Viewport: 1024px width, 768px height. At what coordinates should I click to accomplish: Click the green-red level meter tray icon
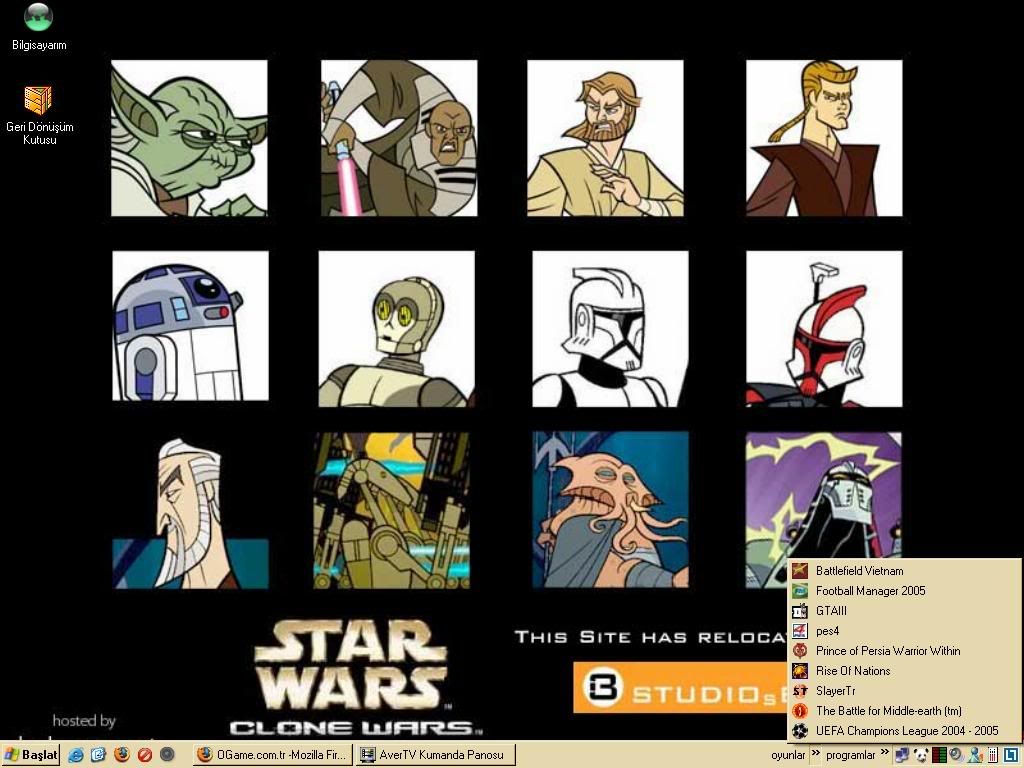point(939,755)
